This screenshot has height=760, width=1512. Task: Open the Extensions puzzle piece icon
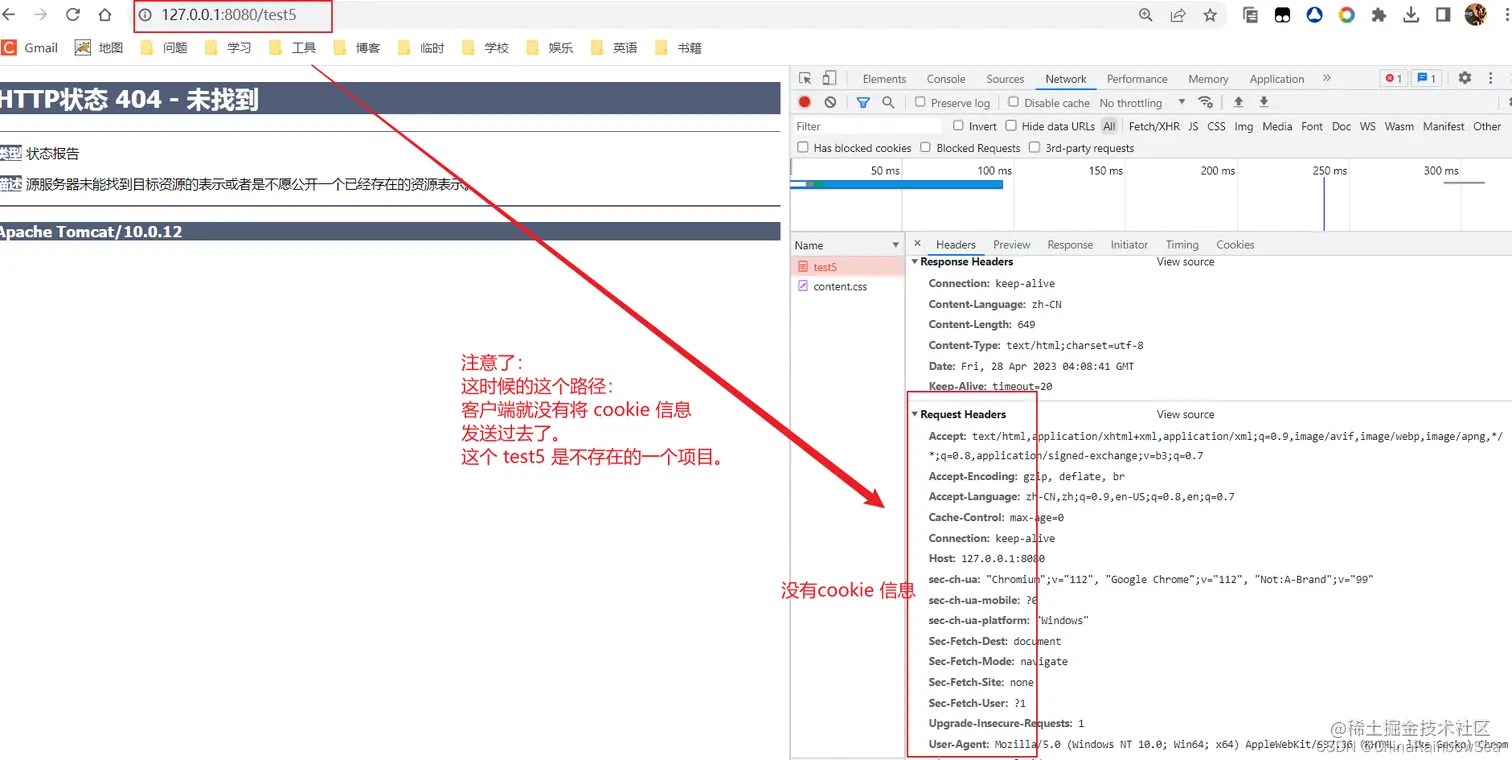click(x=1379, y=15)
